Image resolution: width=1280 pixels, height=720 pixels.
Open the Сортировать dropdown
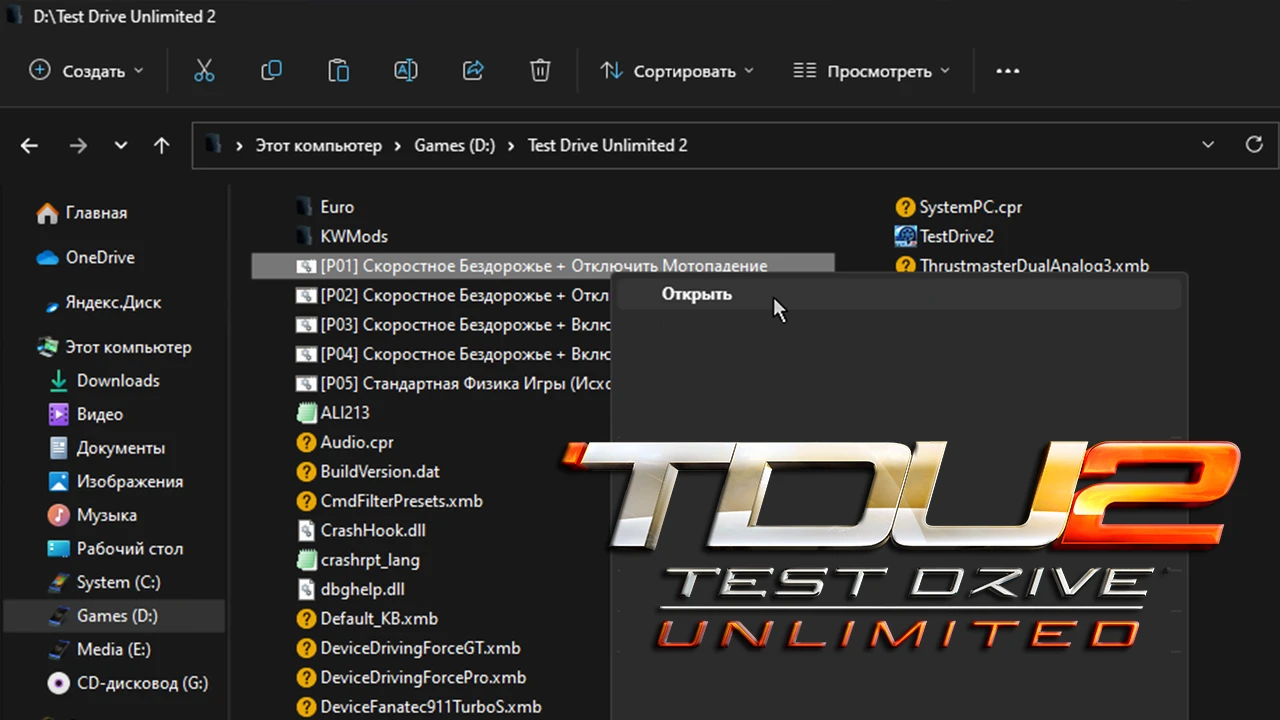(677, 70)
